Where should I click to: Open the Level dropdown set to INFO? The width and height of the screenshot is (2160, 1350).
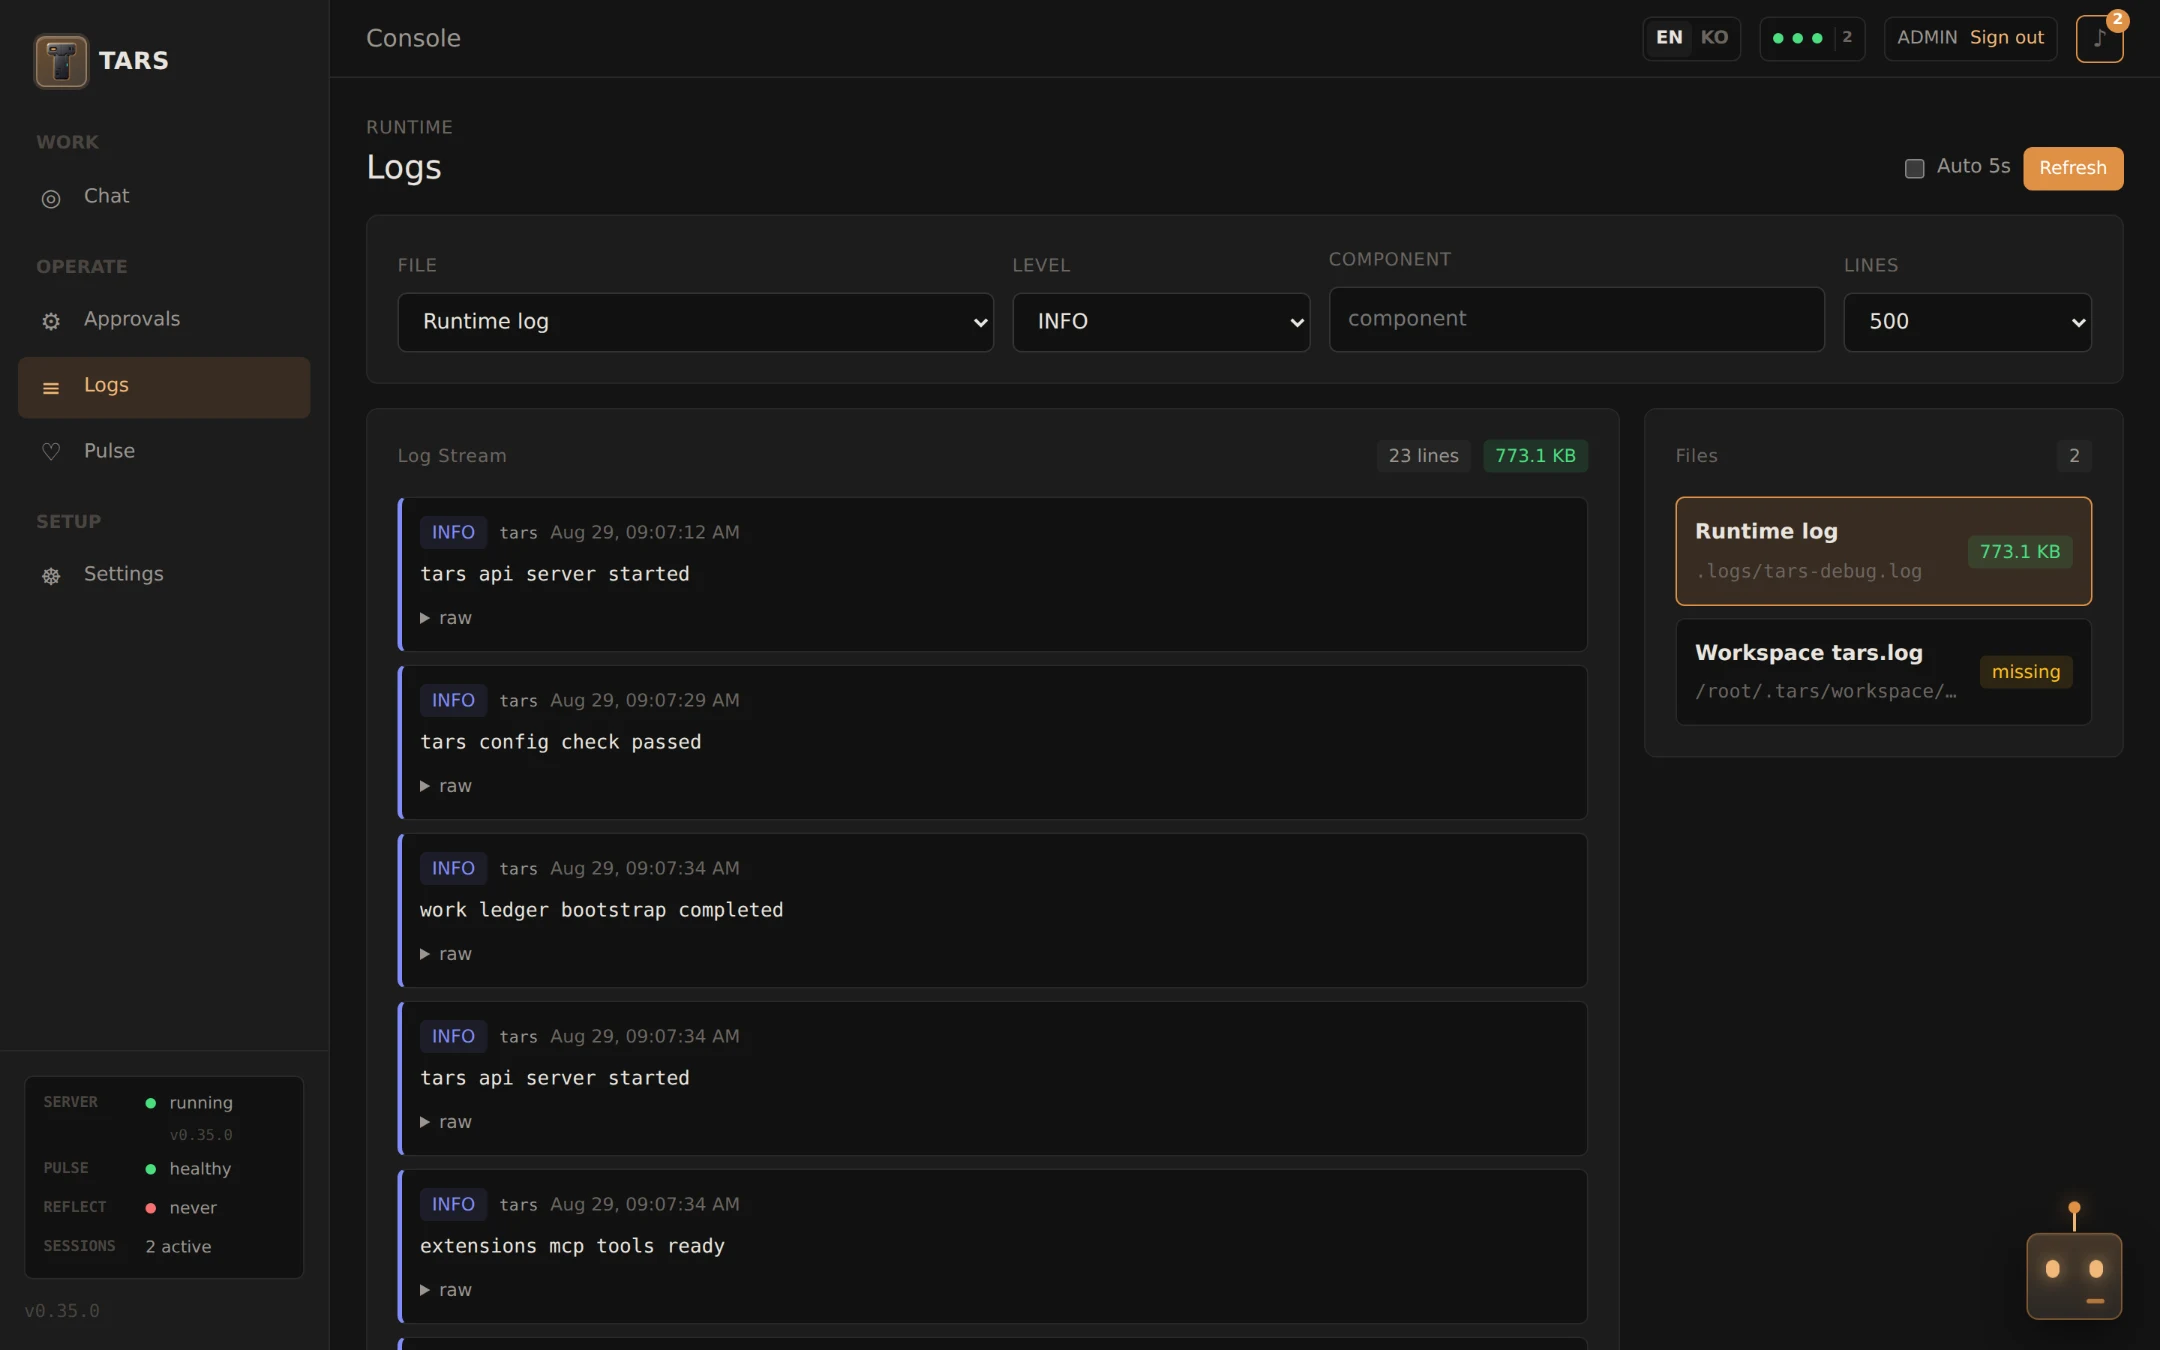[x=1161, y=322]
